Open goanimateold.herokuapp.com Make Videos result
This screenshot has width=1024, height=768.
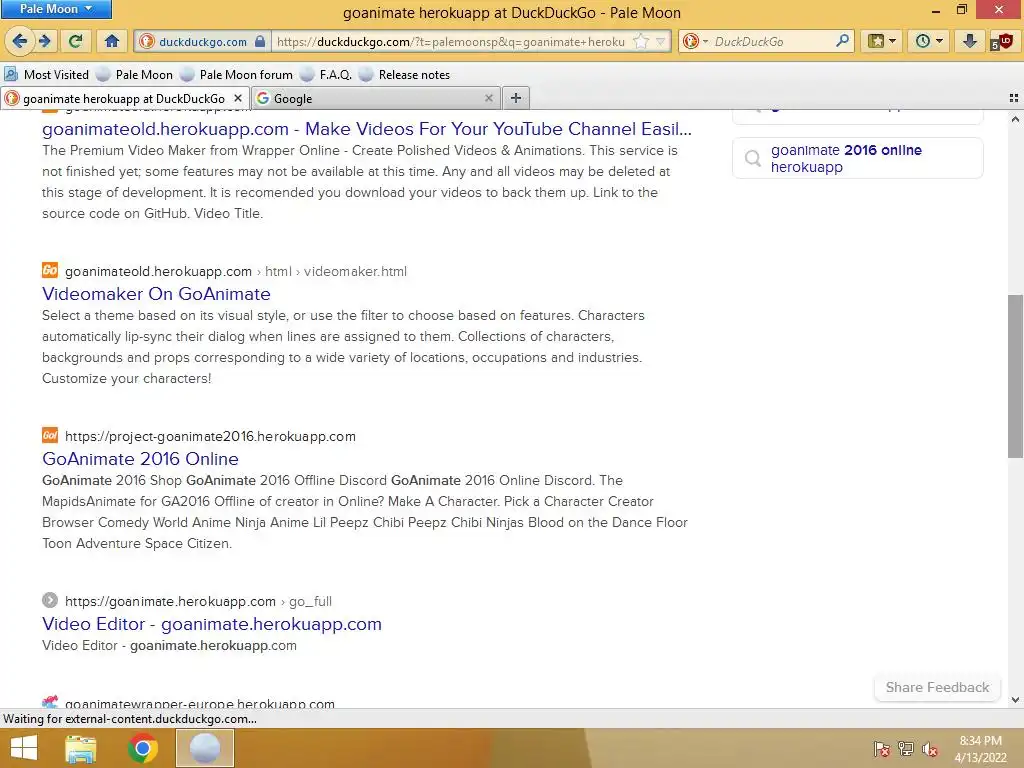366,129
